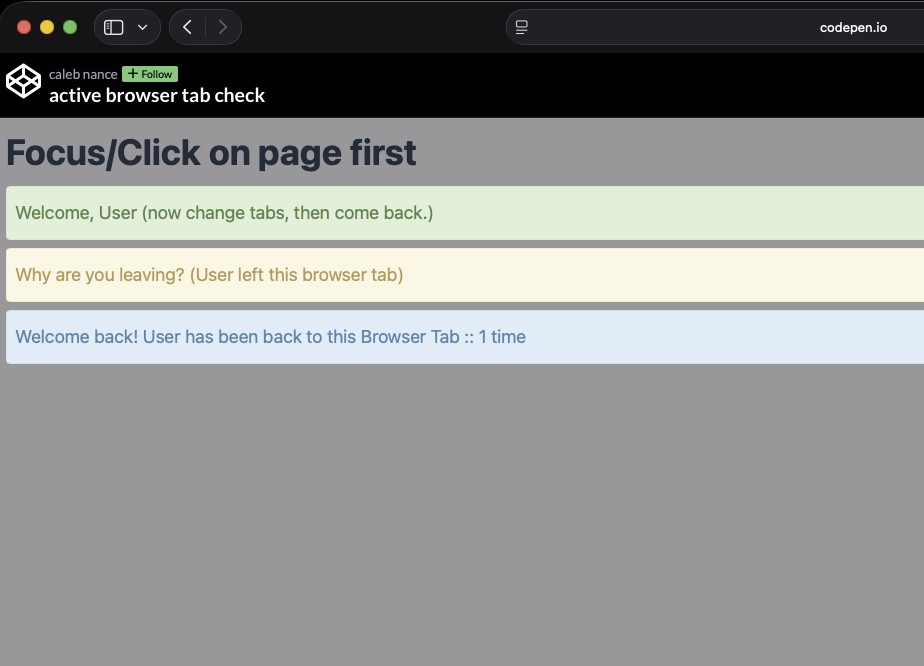
Task: Open the CodePen logo icon
Action: point(24,81)
